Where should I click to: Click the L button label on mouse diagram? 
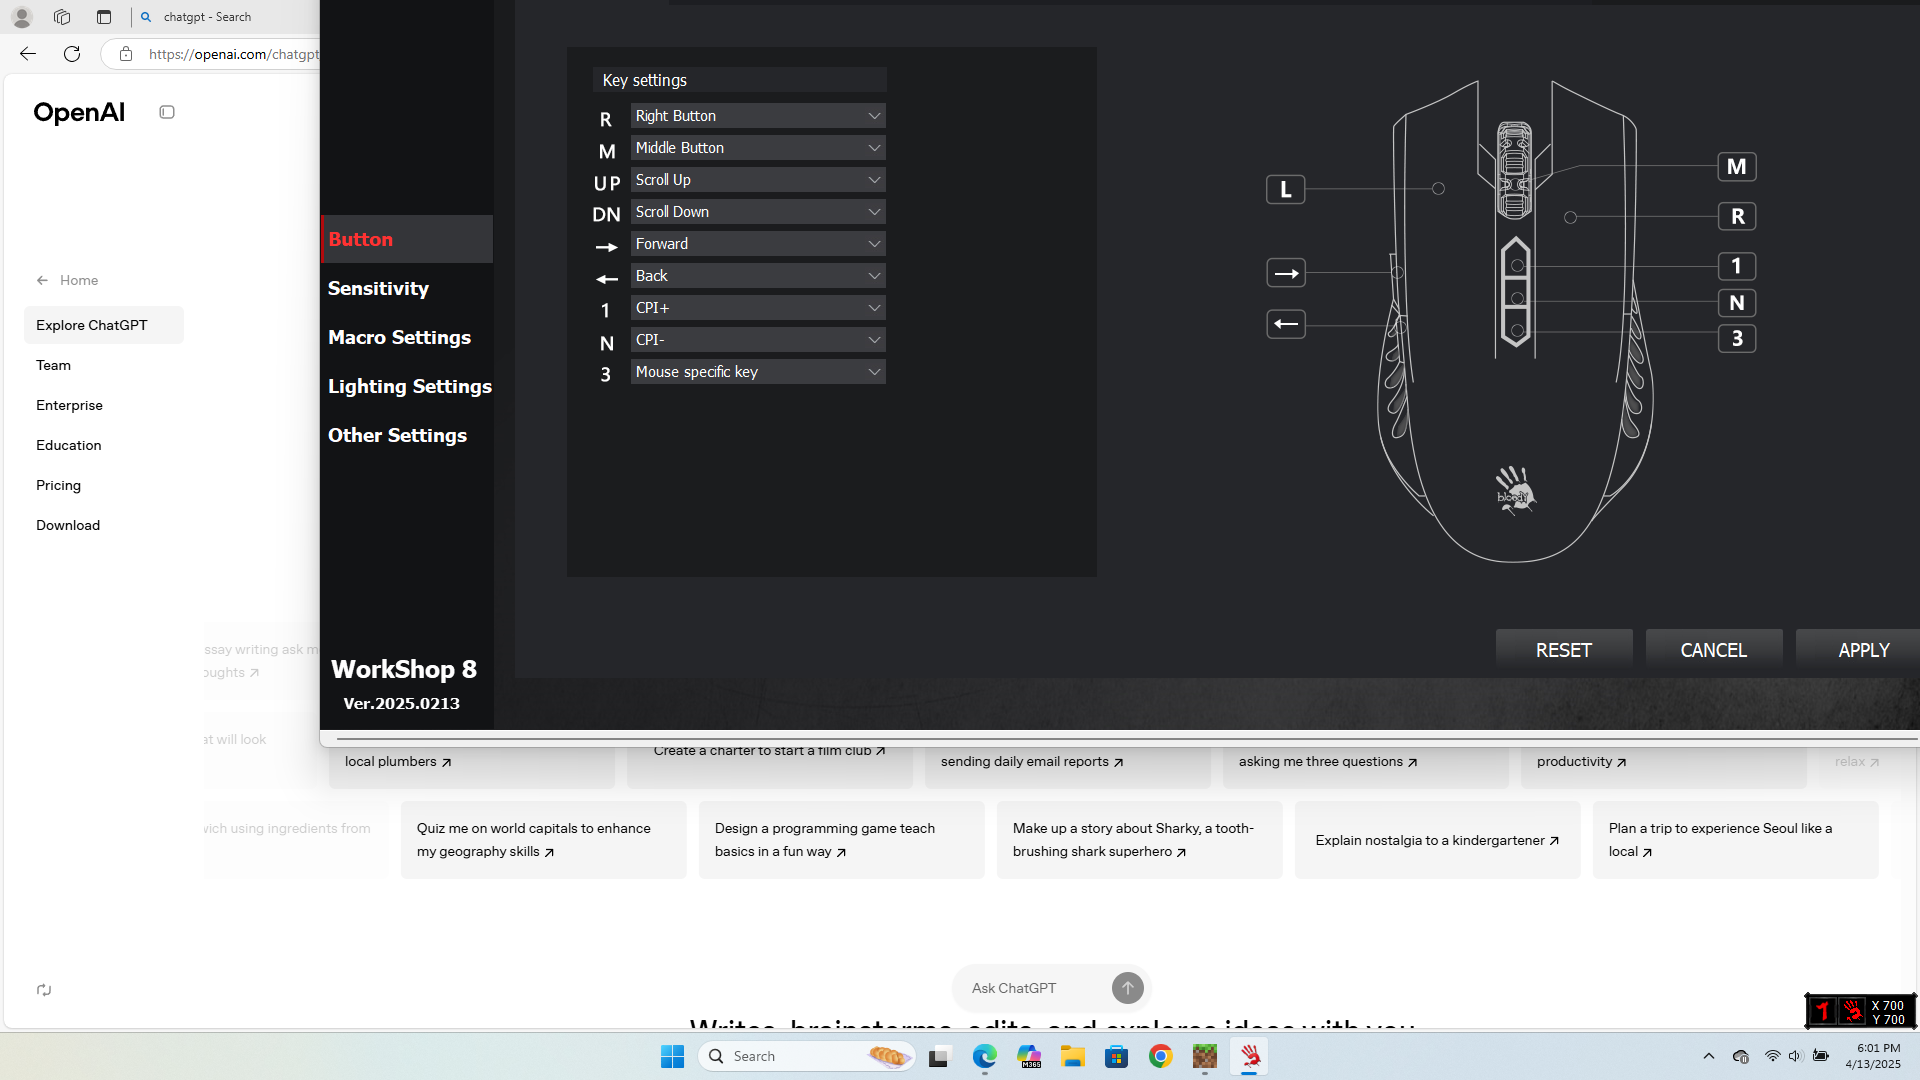[1285, 189]
